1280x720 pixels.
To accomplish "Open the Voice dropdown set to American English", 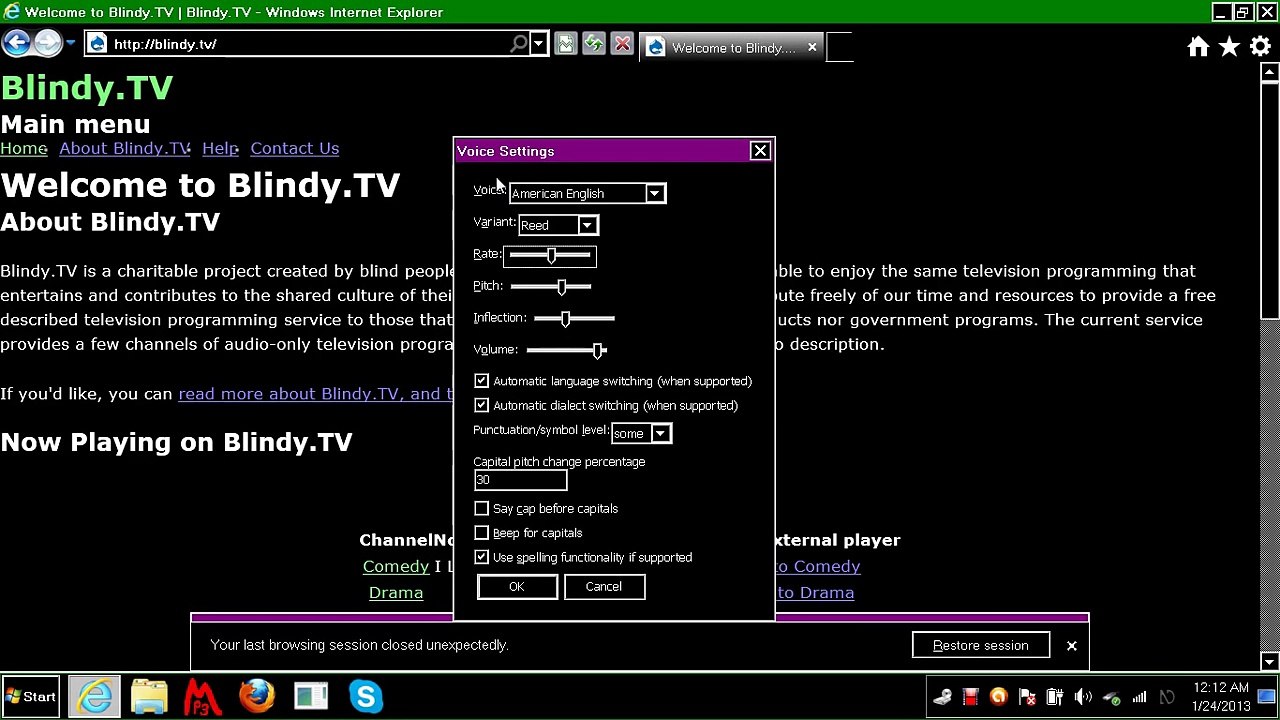I will pyautogui.click(x=587, y=193).
